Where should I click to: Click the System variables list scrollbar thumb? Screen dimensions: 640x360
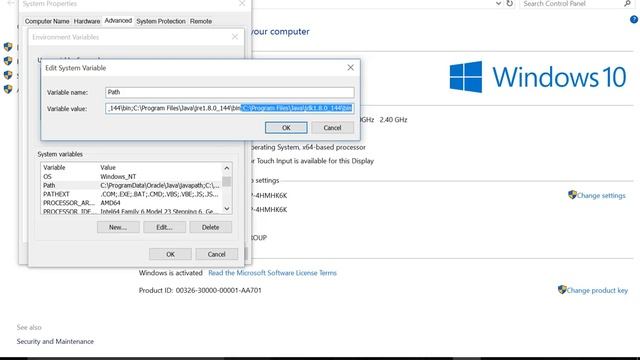227,181
